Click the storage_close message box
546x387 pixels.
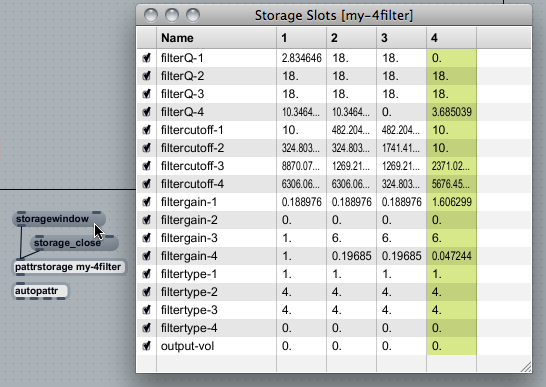point(75,243)
